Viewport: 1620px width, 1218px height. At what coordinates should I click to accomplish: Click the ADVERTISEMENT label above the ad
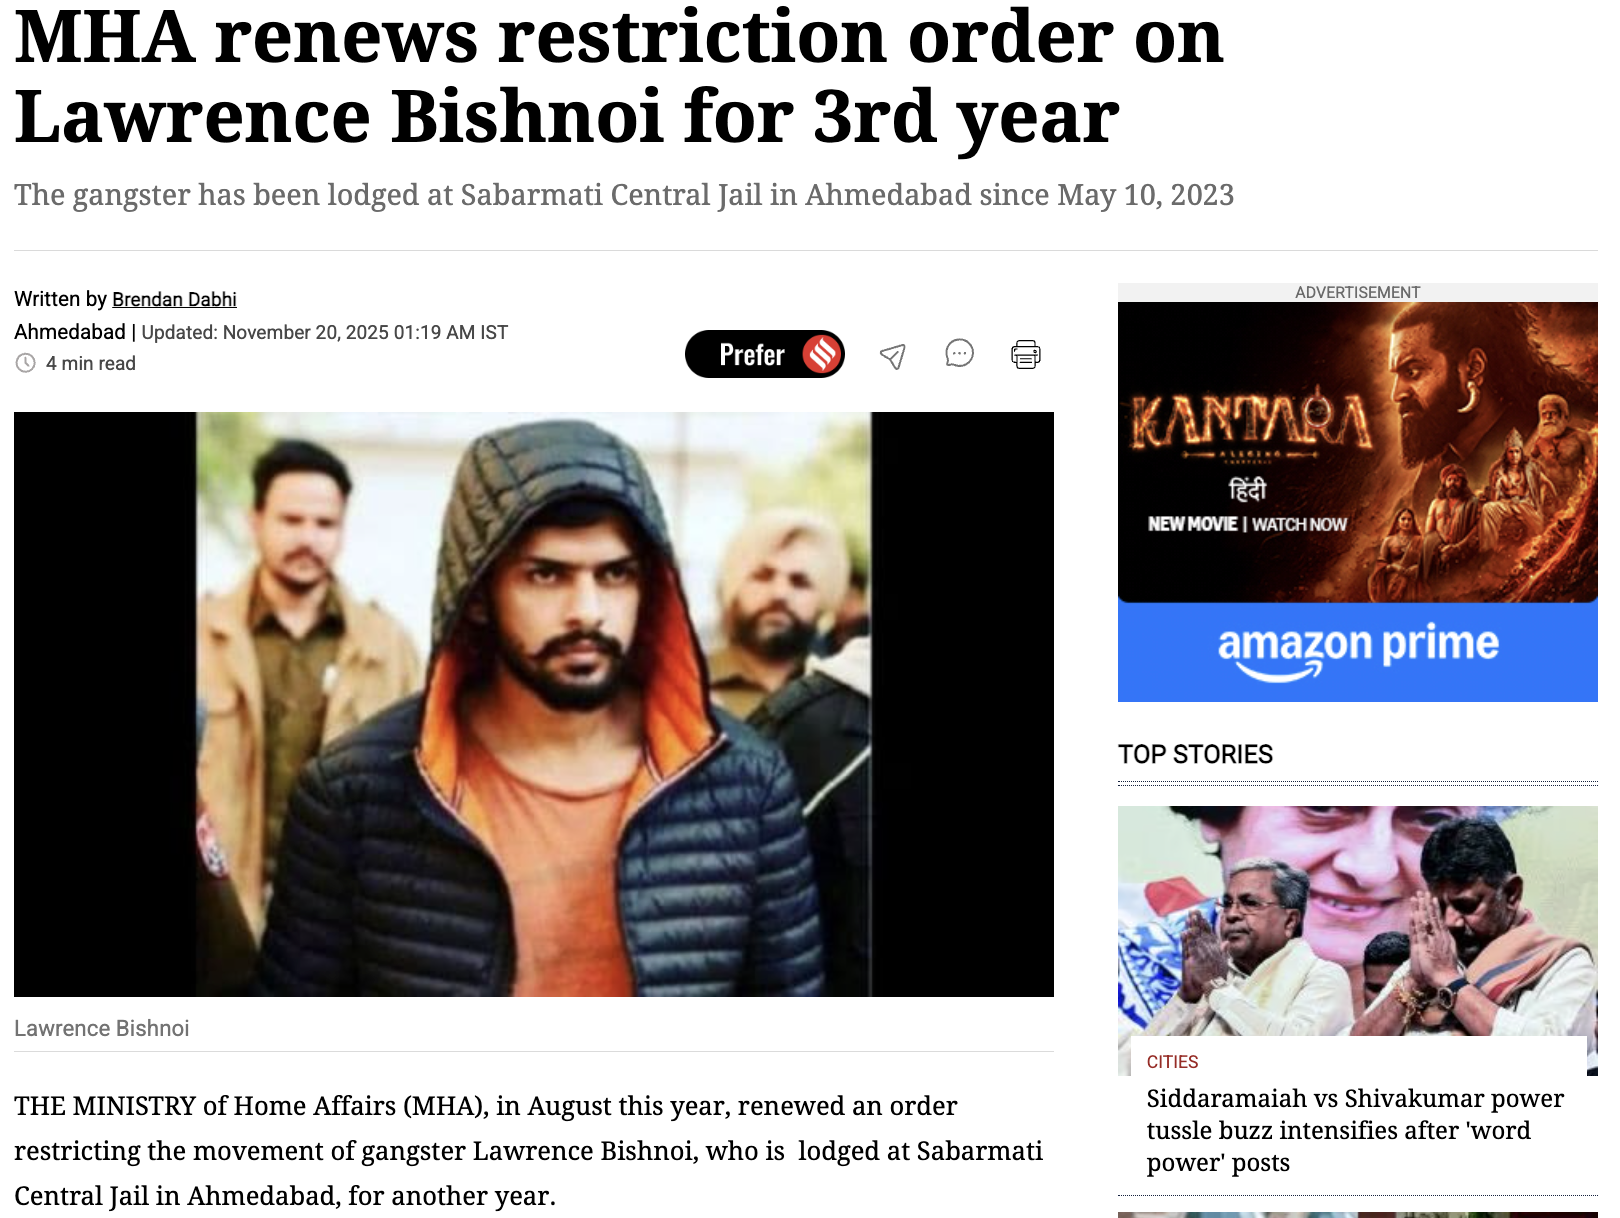click(x=1357, y=292)
